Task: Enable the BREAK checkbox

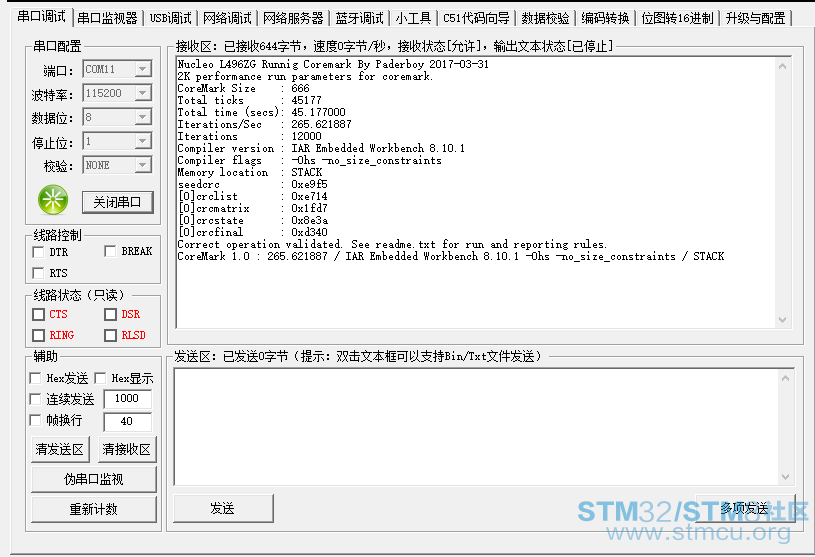Action: (x=110, y=251)
